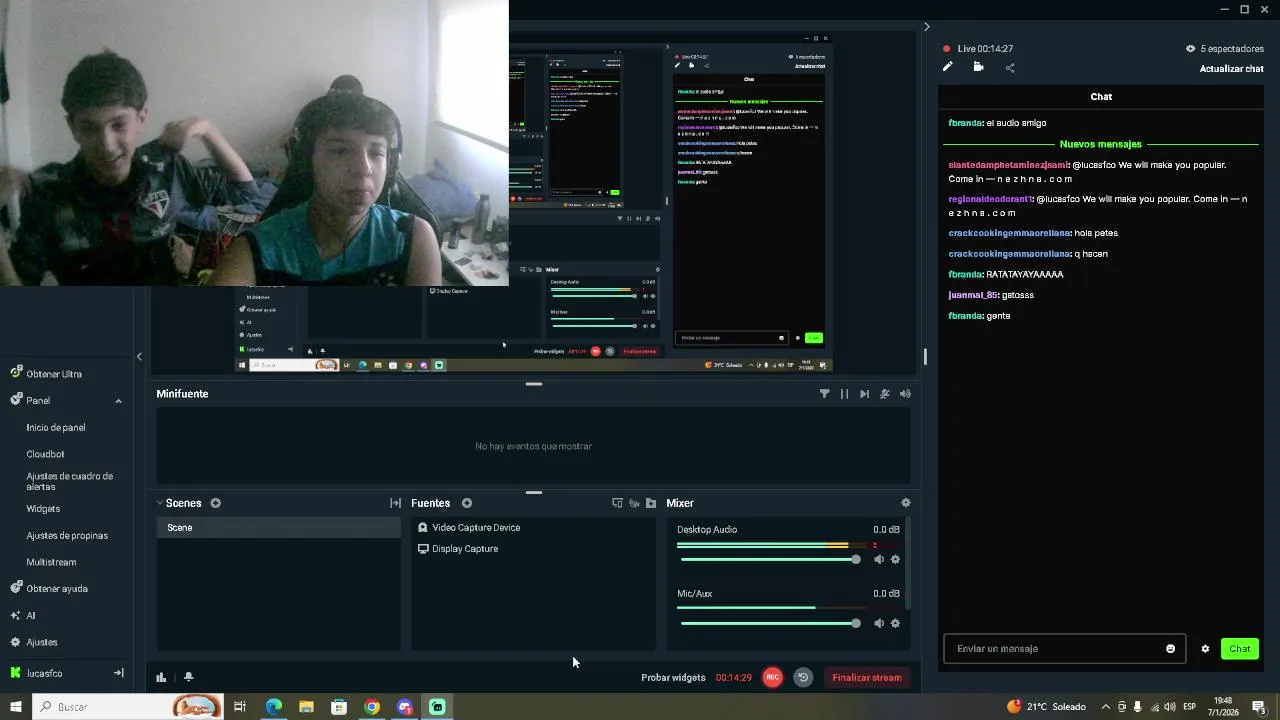The height and width of the screenshot is (720, 1280).
Task: Mute the Desktop Audio speaker icon
Action: click(x=879, y=560)
